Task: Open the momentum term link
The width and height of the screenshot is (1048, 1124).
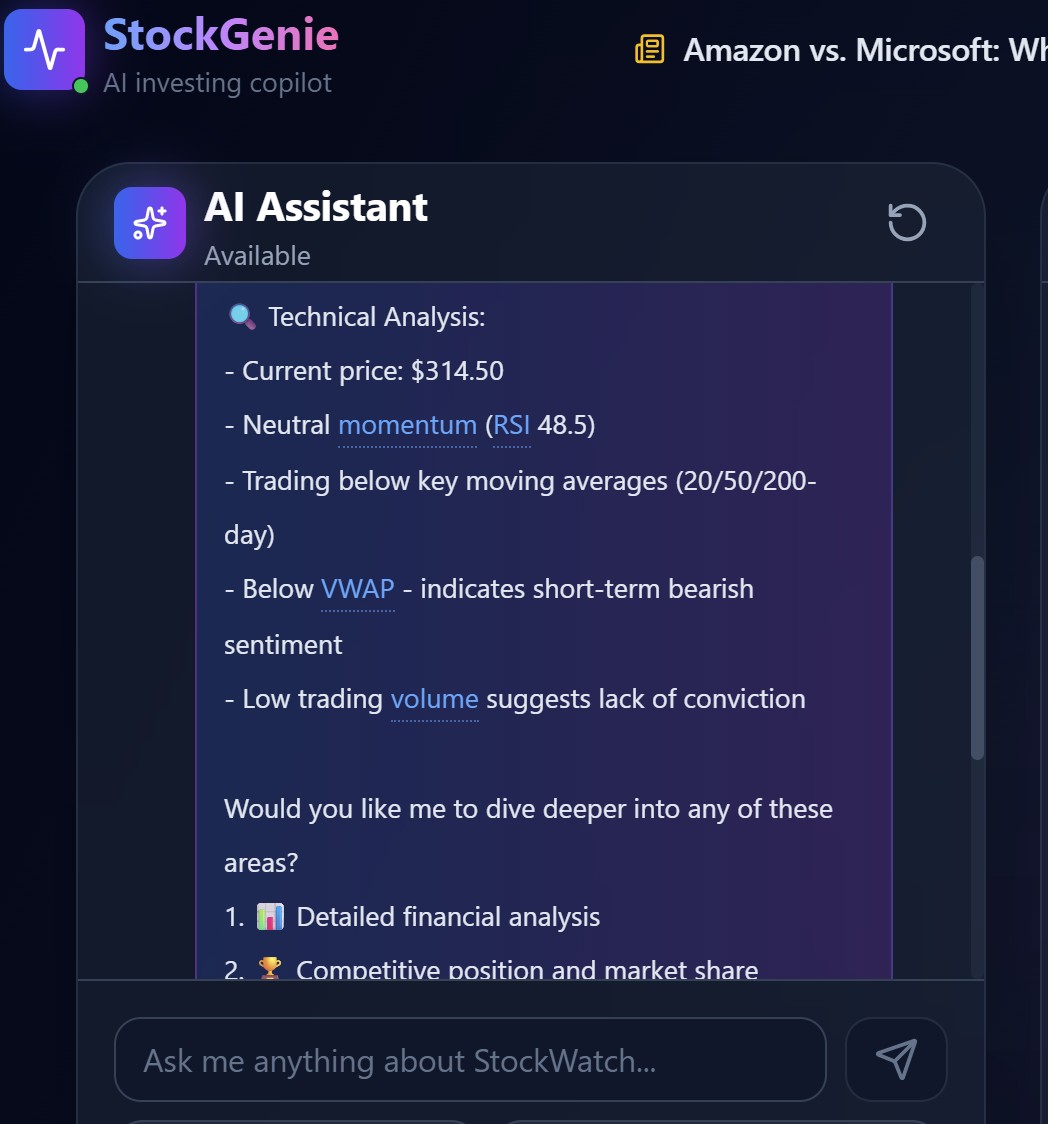Action: tap(407, 425)
